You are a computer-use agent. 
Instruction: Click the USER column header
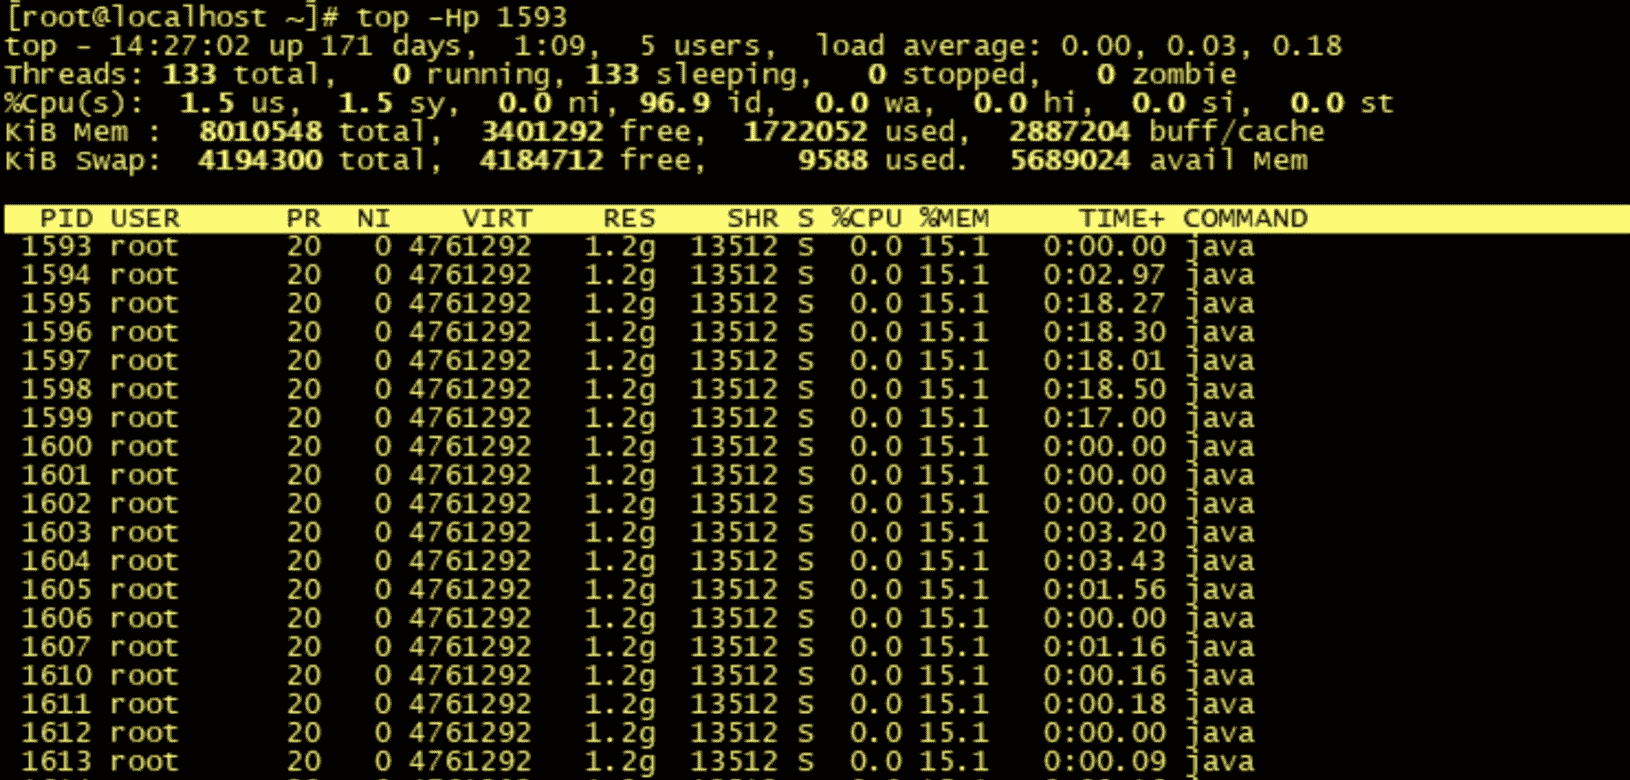[145, 218]
